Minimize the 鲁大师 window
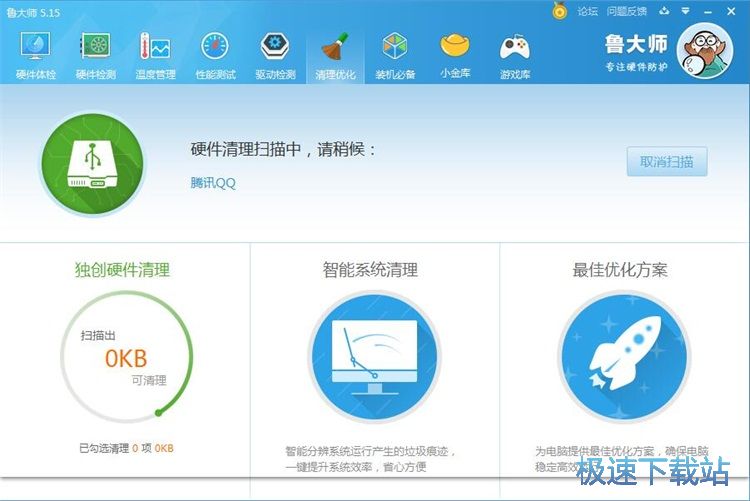750x501 pixels. tap(708, 11)
